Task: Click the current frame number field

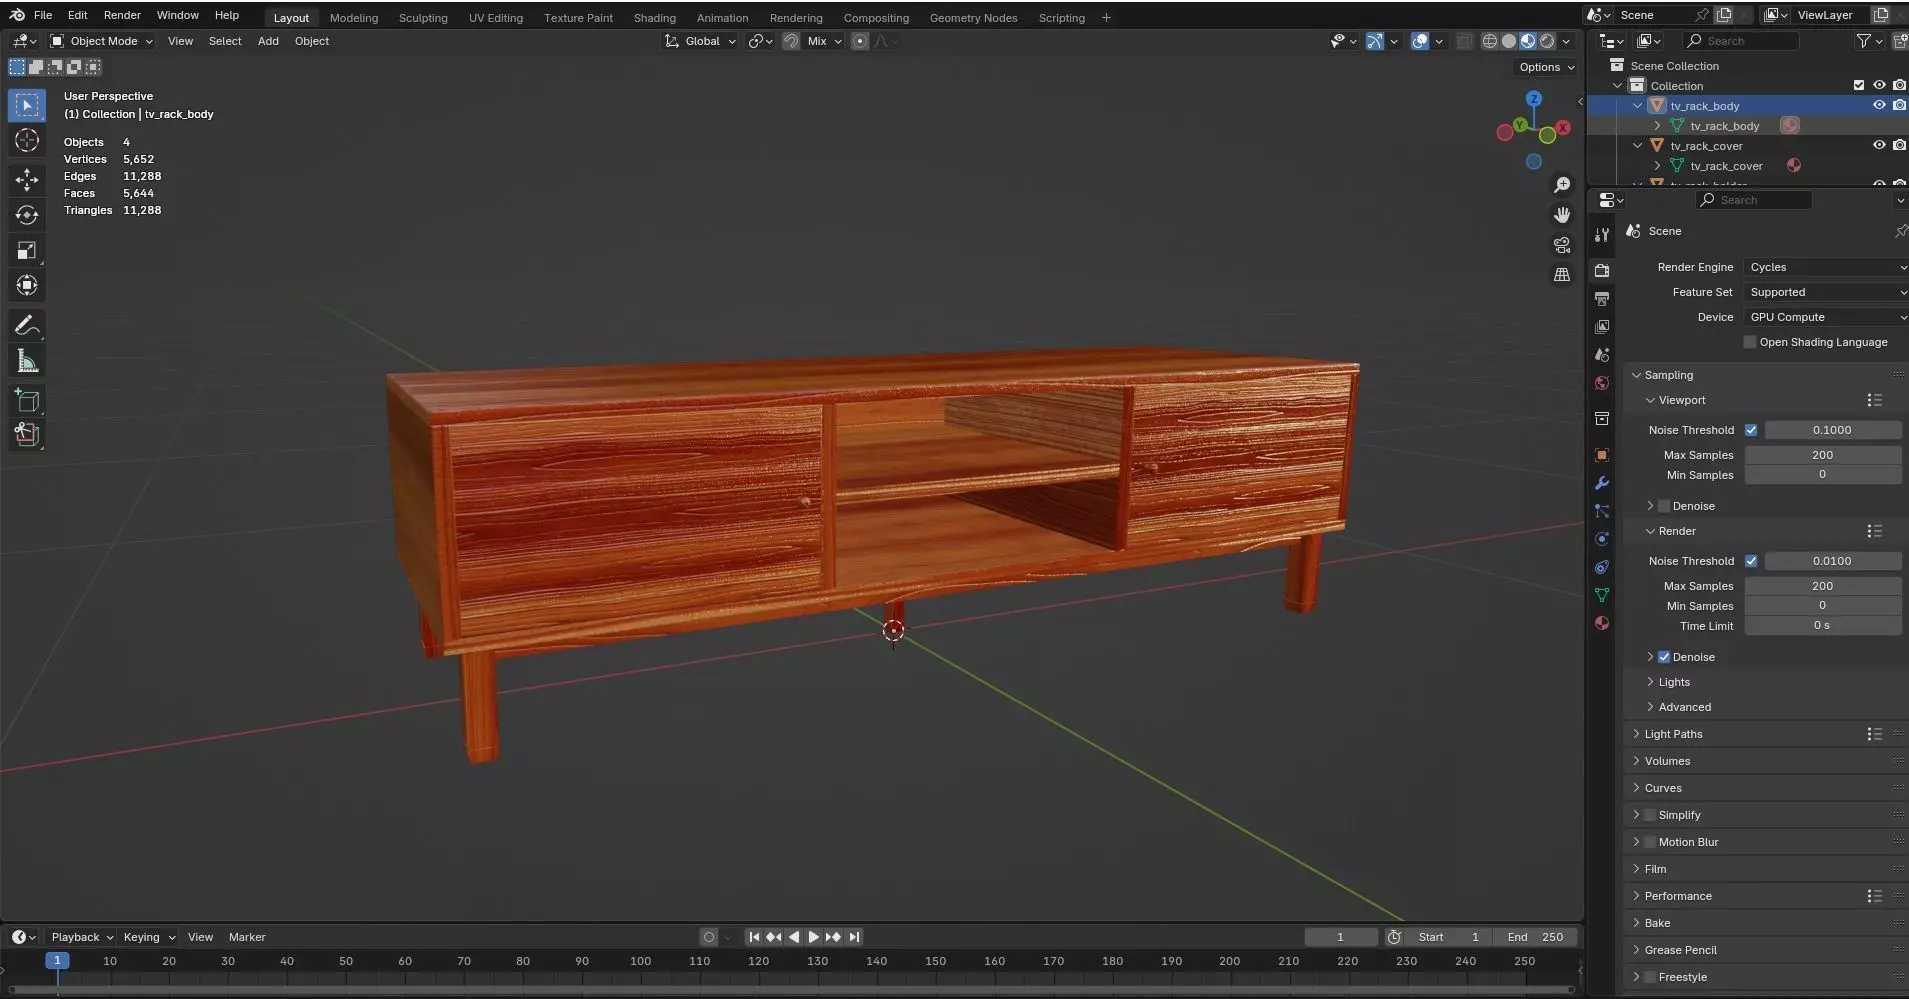Action: click(x=1340, y=937)
